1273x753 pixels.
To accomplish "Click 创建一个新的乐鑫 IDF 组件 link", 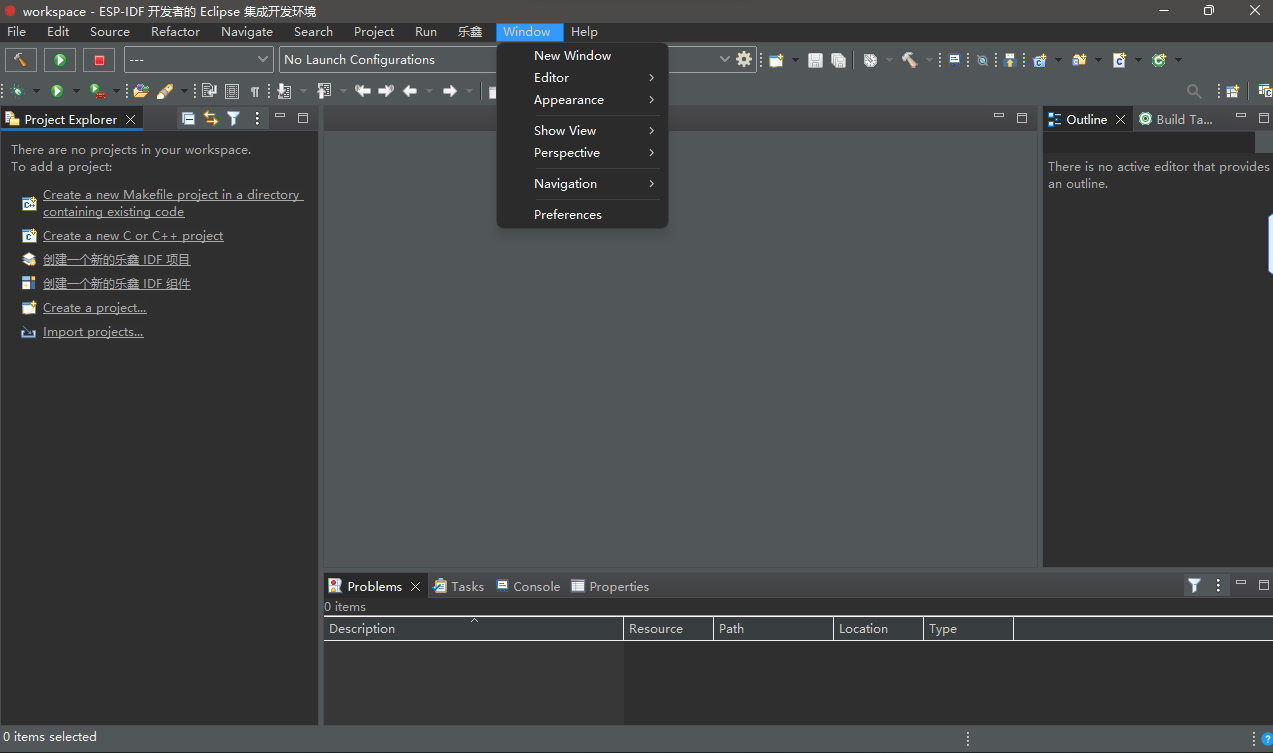I will tap(116, 284).
